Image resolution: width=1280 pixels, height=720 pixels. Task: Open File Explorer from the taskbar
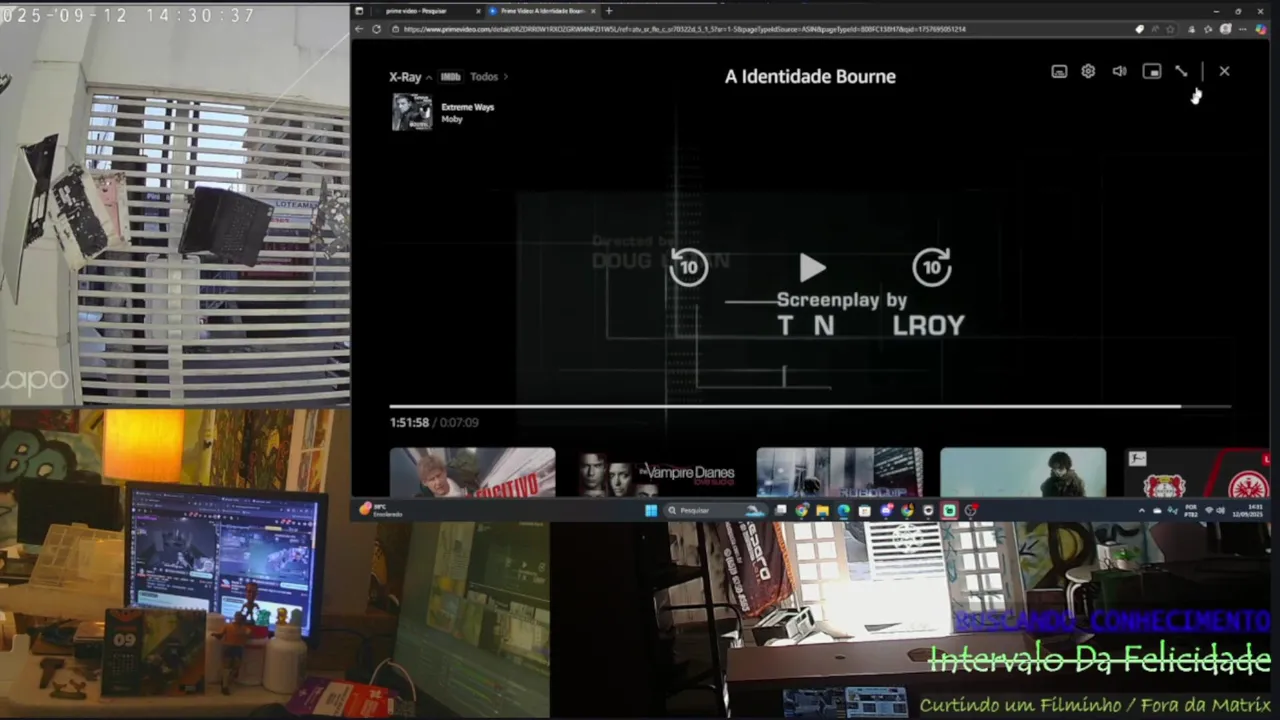tap(822, 510)
